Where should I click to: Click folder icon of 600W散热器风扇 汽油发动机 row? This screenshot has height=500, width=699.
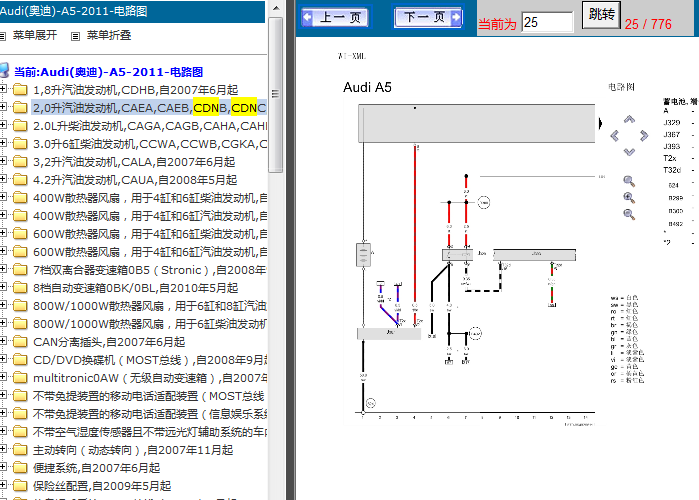click(x=20, y=252)
